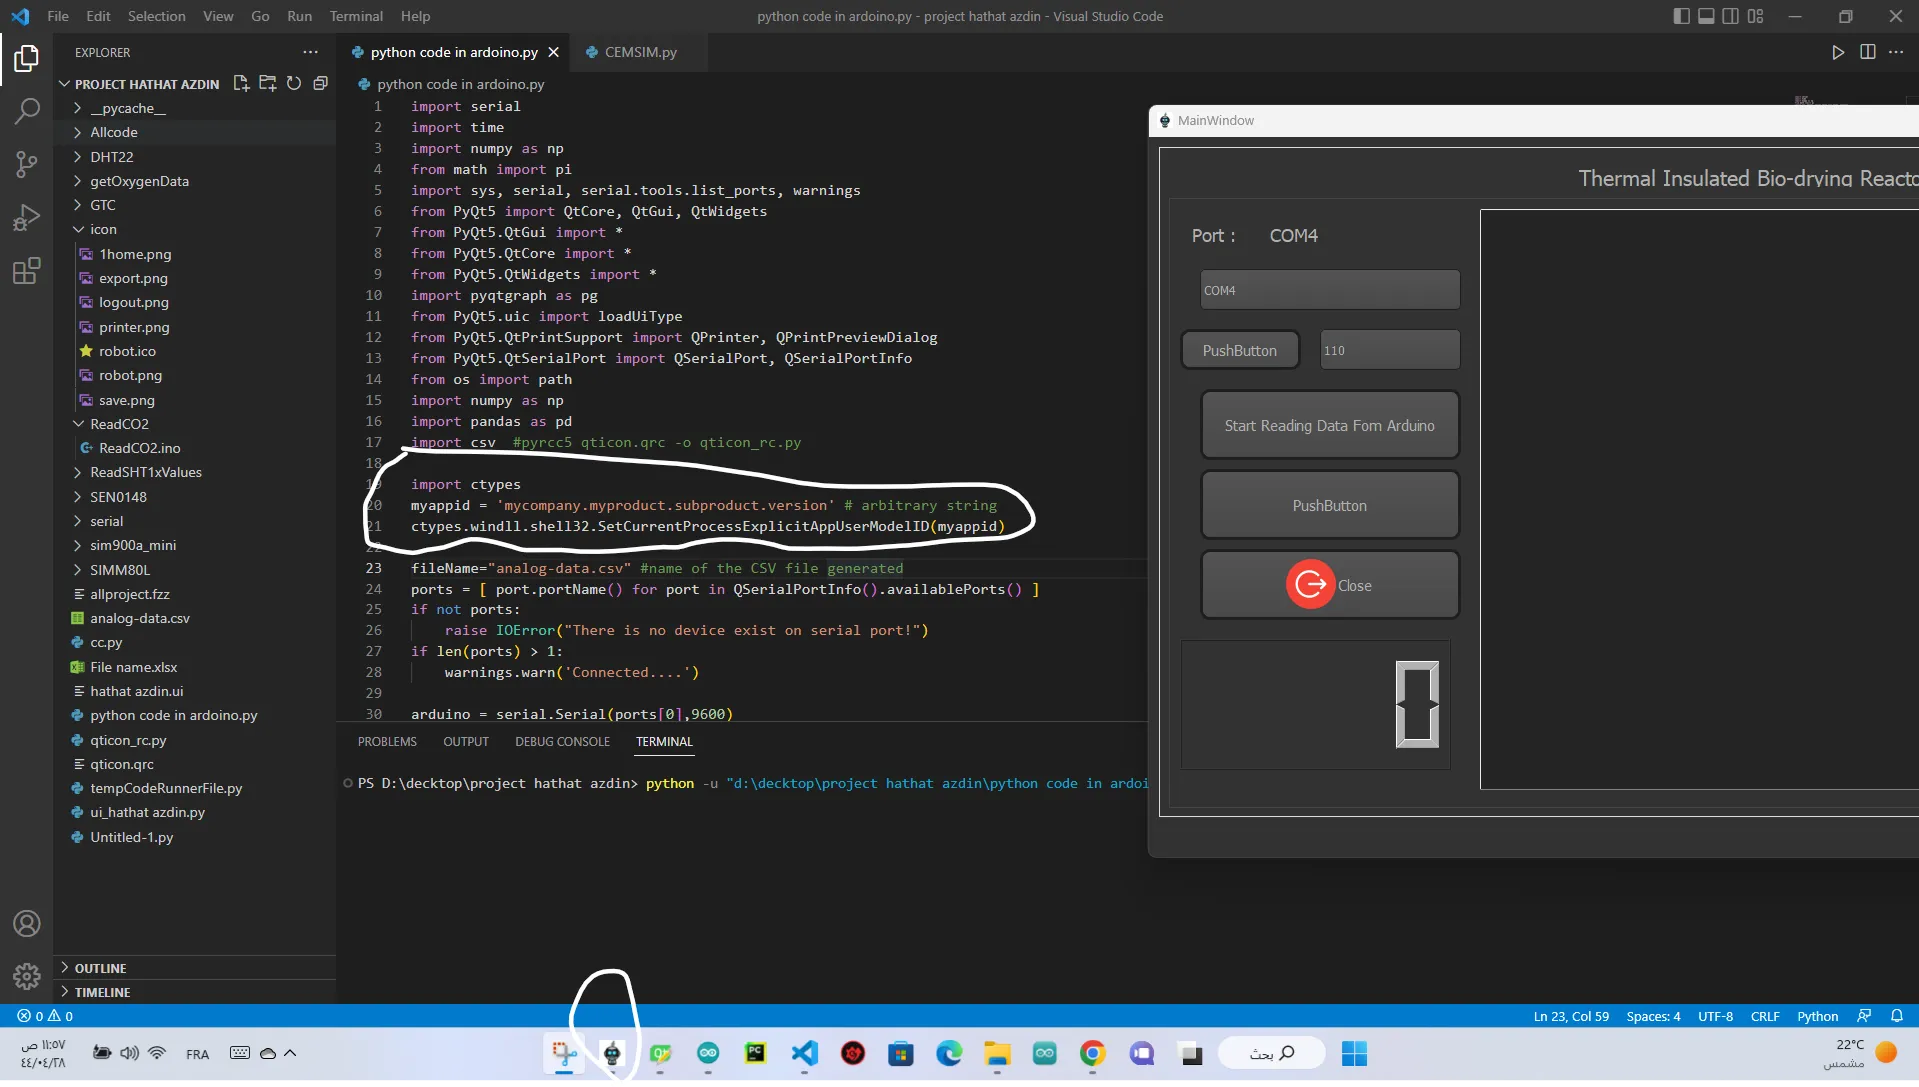Open the Explorer view in activity bar
The height and width of the screenshot is (1087, 1919).
point(27,59)
